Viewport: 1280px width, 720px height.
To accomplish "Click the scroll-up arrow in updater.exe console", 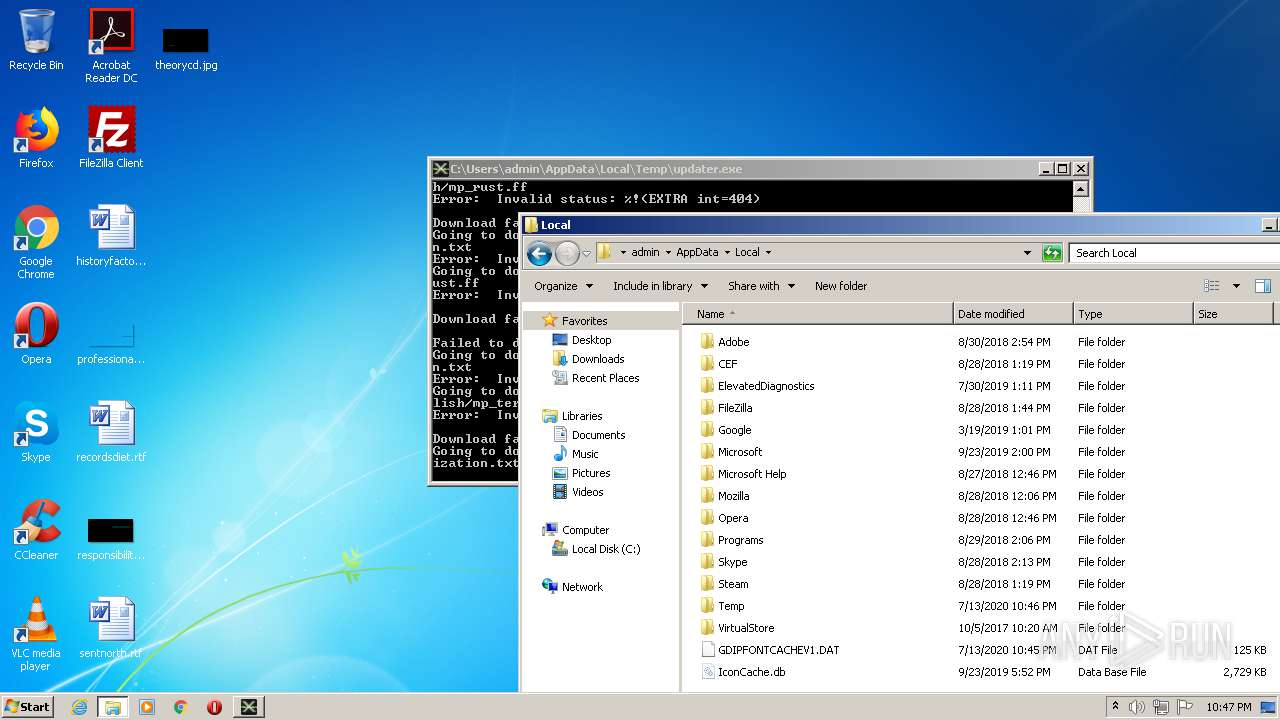I will 1080,189.
